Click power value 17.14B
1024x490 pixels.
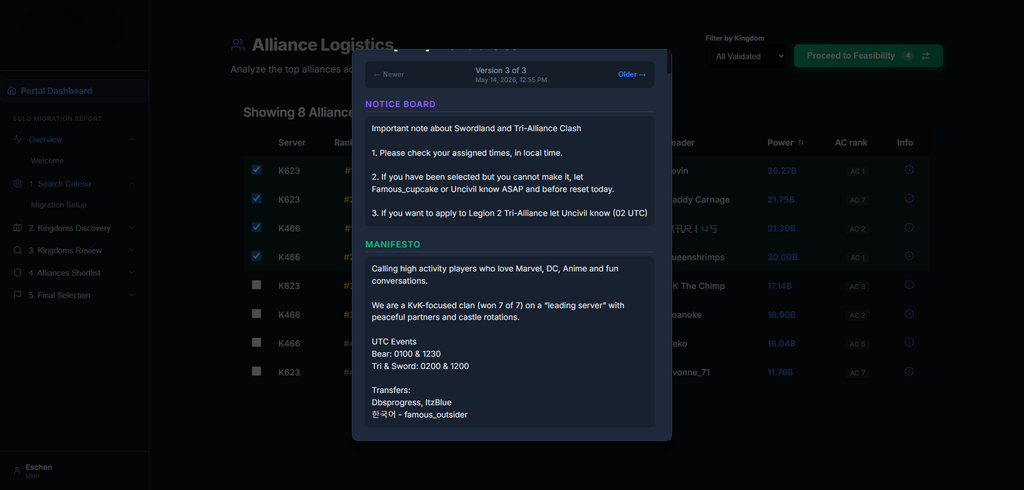click(x=779, y=286)
